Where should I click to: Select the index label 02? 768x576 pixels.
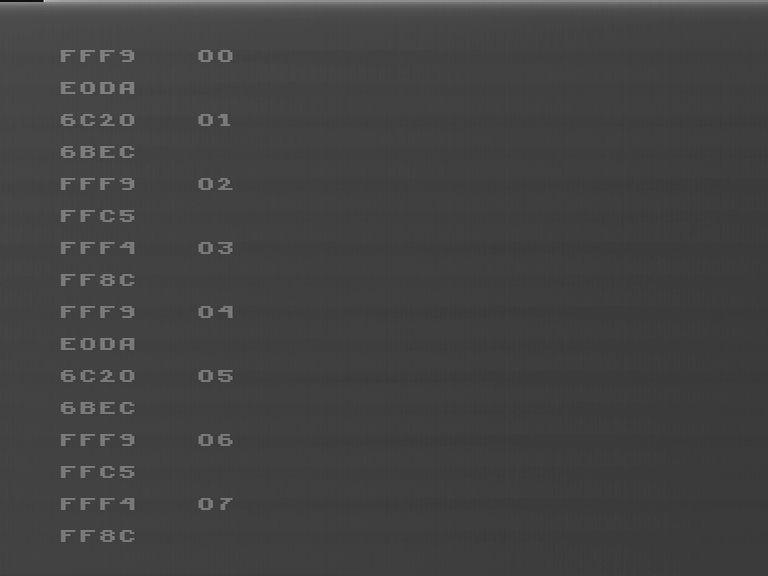coord(216,184)
